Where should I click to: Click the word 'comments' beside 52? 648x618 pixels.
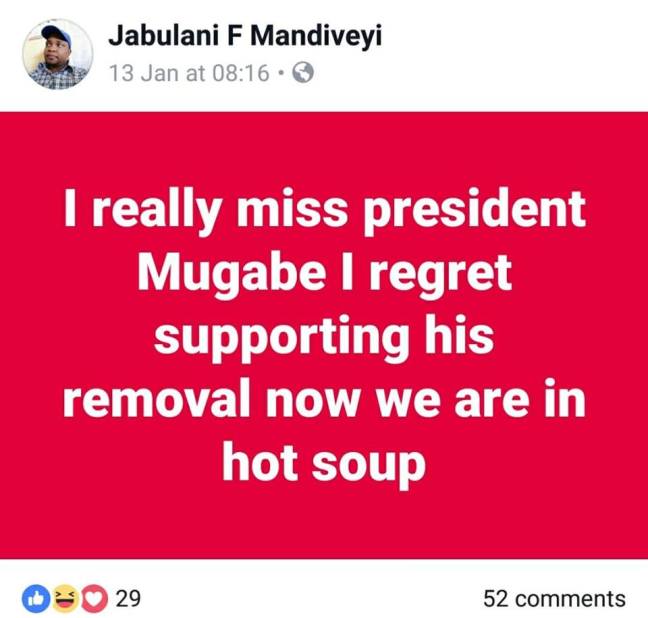pos(571,599)
